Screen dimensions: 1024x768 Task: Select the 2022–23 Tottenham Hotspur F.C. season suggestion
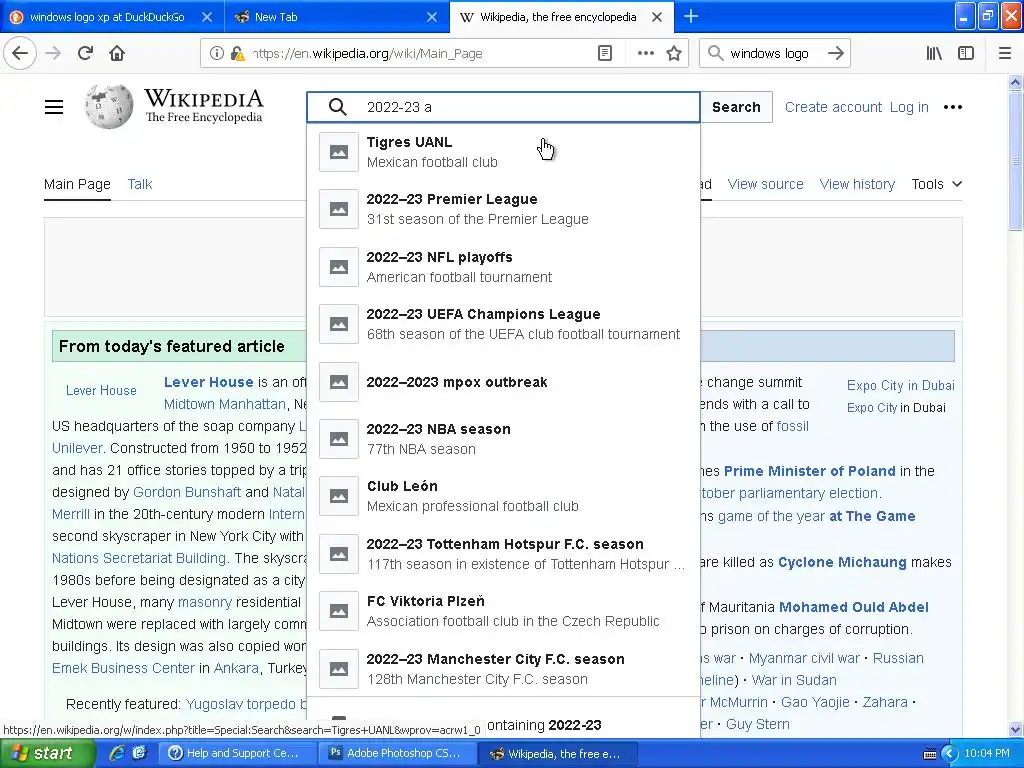click(503, 554)
